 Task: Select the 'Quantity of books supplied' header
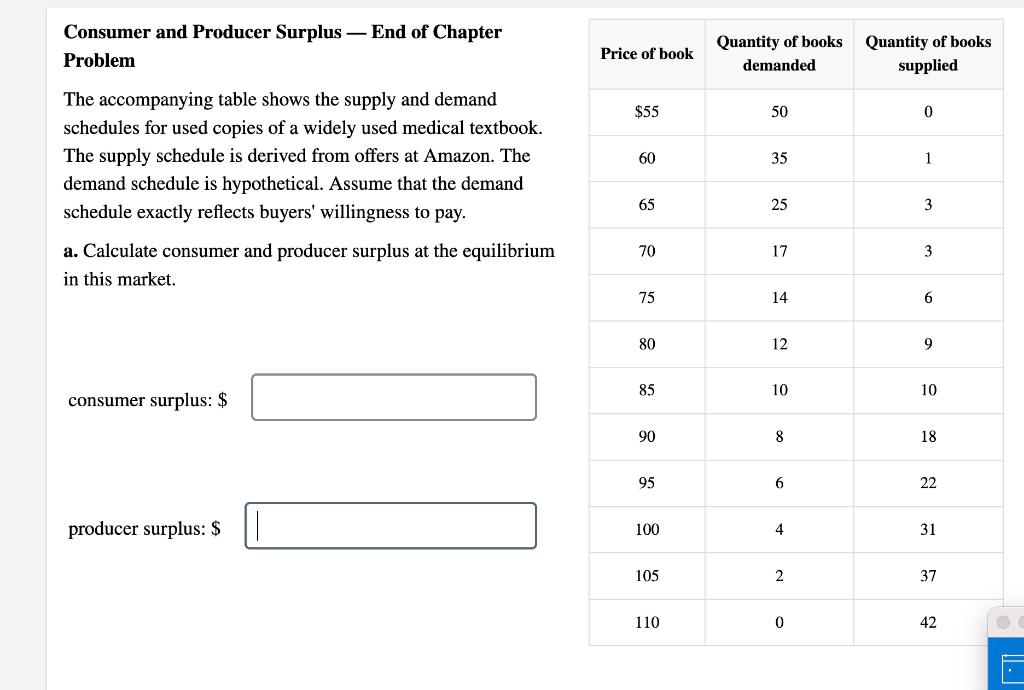tap(928, 54)
